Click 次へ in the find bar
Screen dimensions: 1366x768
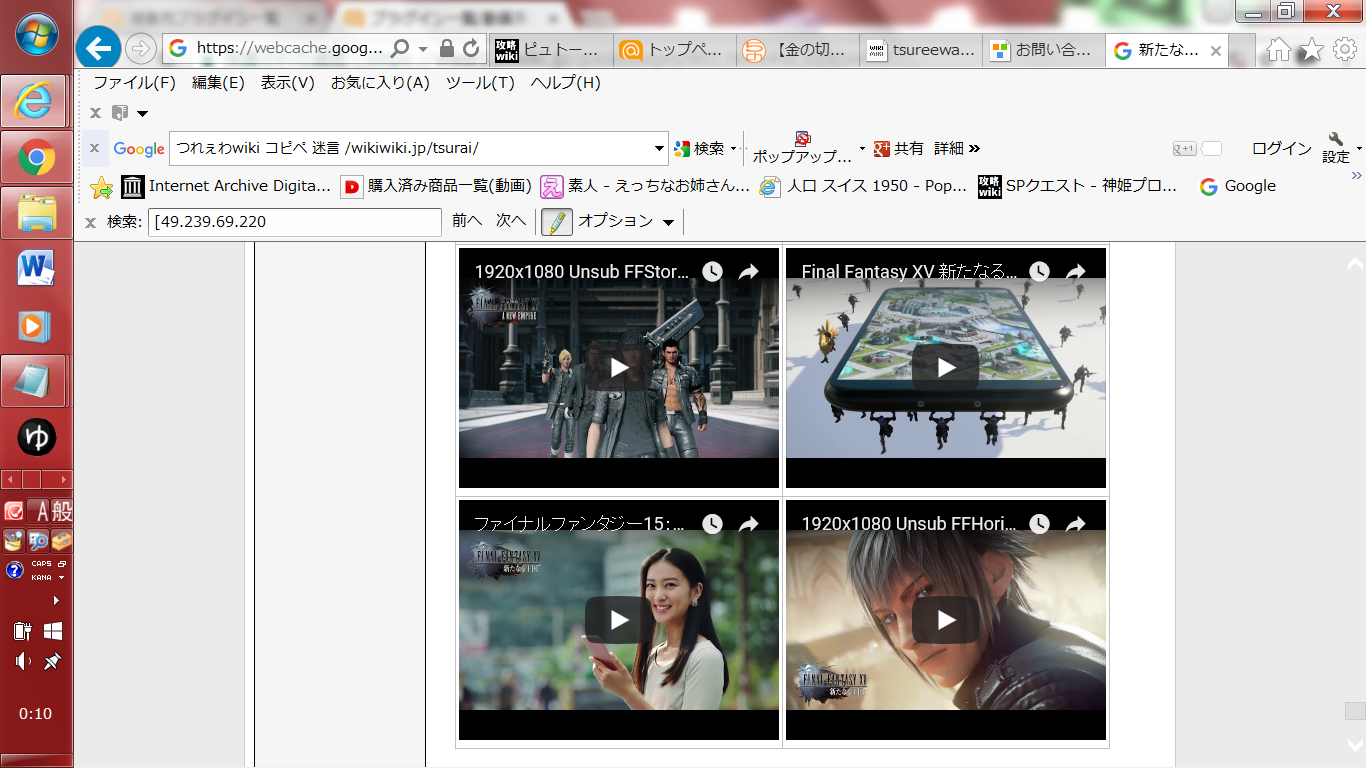511,221
